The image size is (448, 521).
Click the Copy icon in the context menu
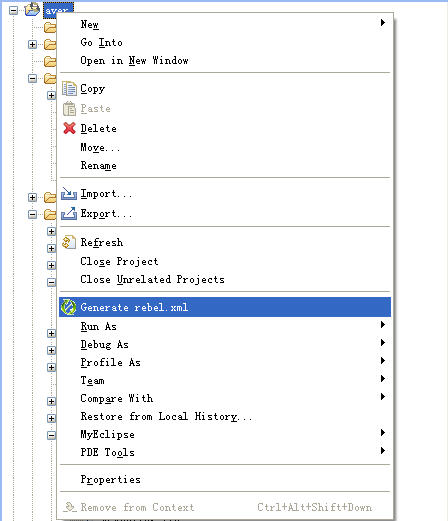(69, 89)
